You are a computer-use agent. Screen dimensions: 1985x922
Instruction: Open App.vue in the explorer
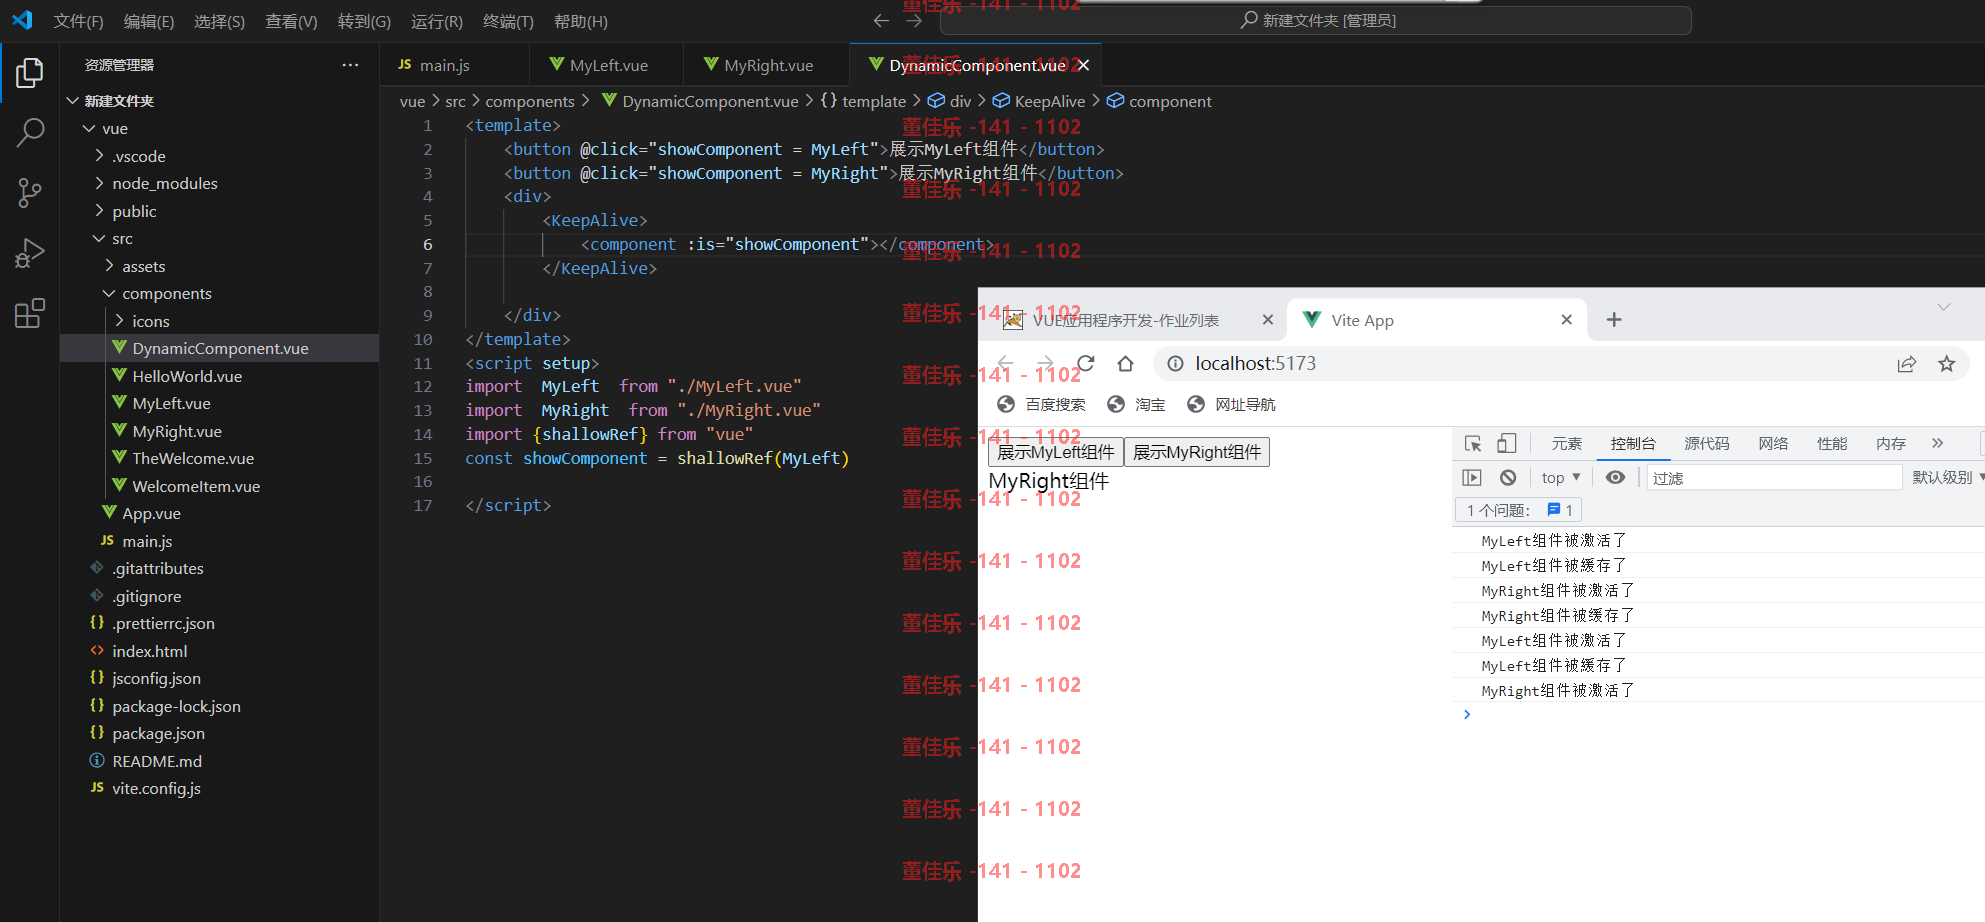click(x=151, y=513)
